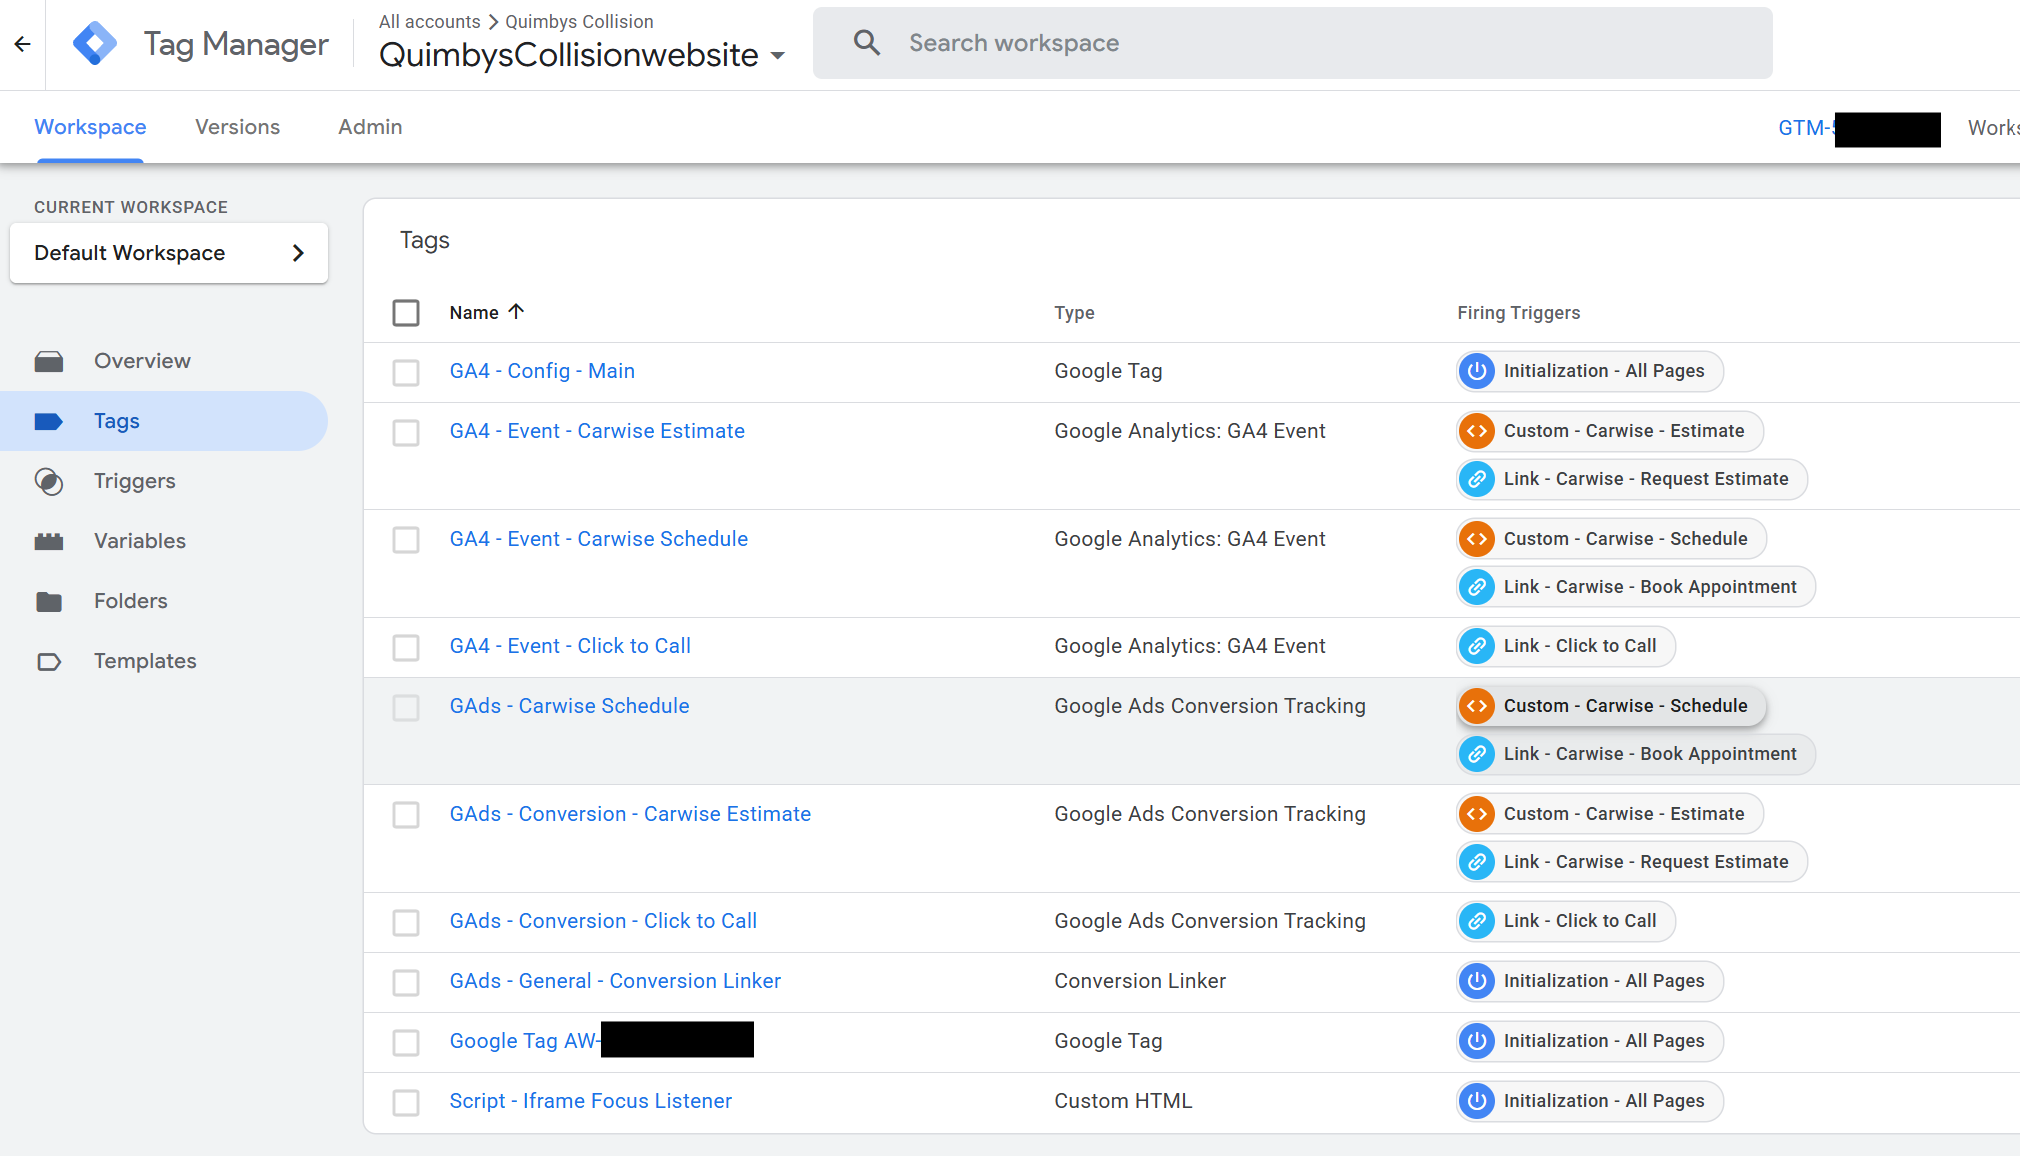Check the GA4 - Config - Main checkbox

(406, 373)
